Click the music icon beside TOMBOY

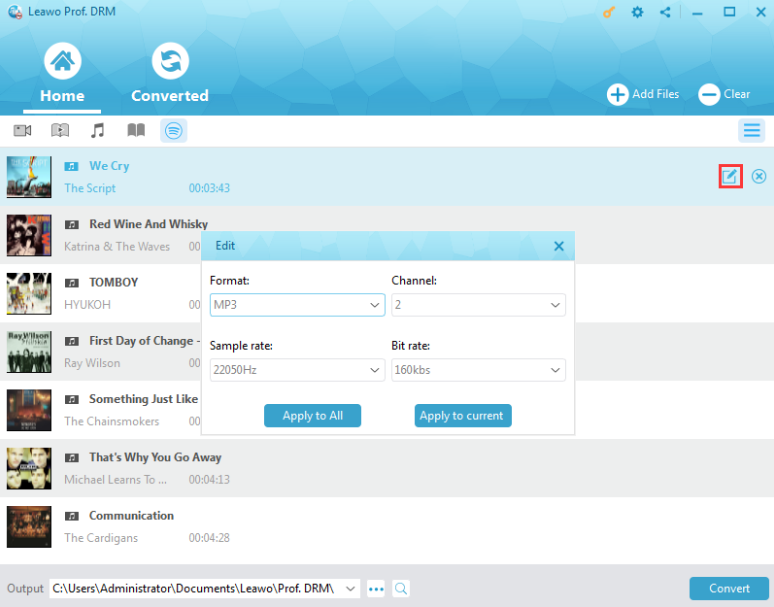pyautogui.click(x=72, y=283)
